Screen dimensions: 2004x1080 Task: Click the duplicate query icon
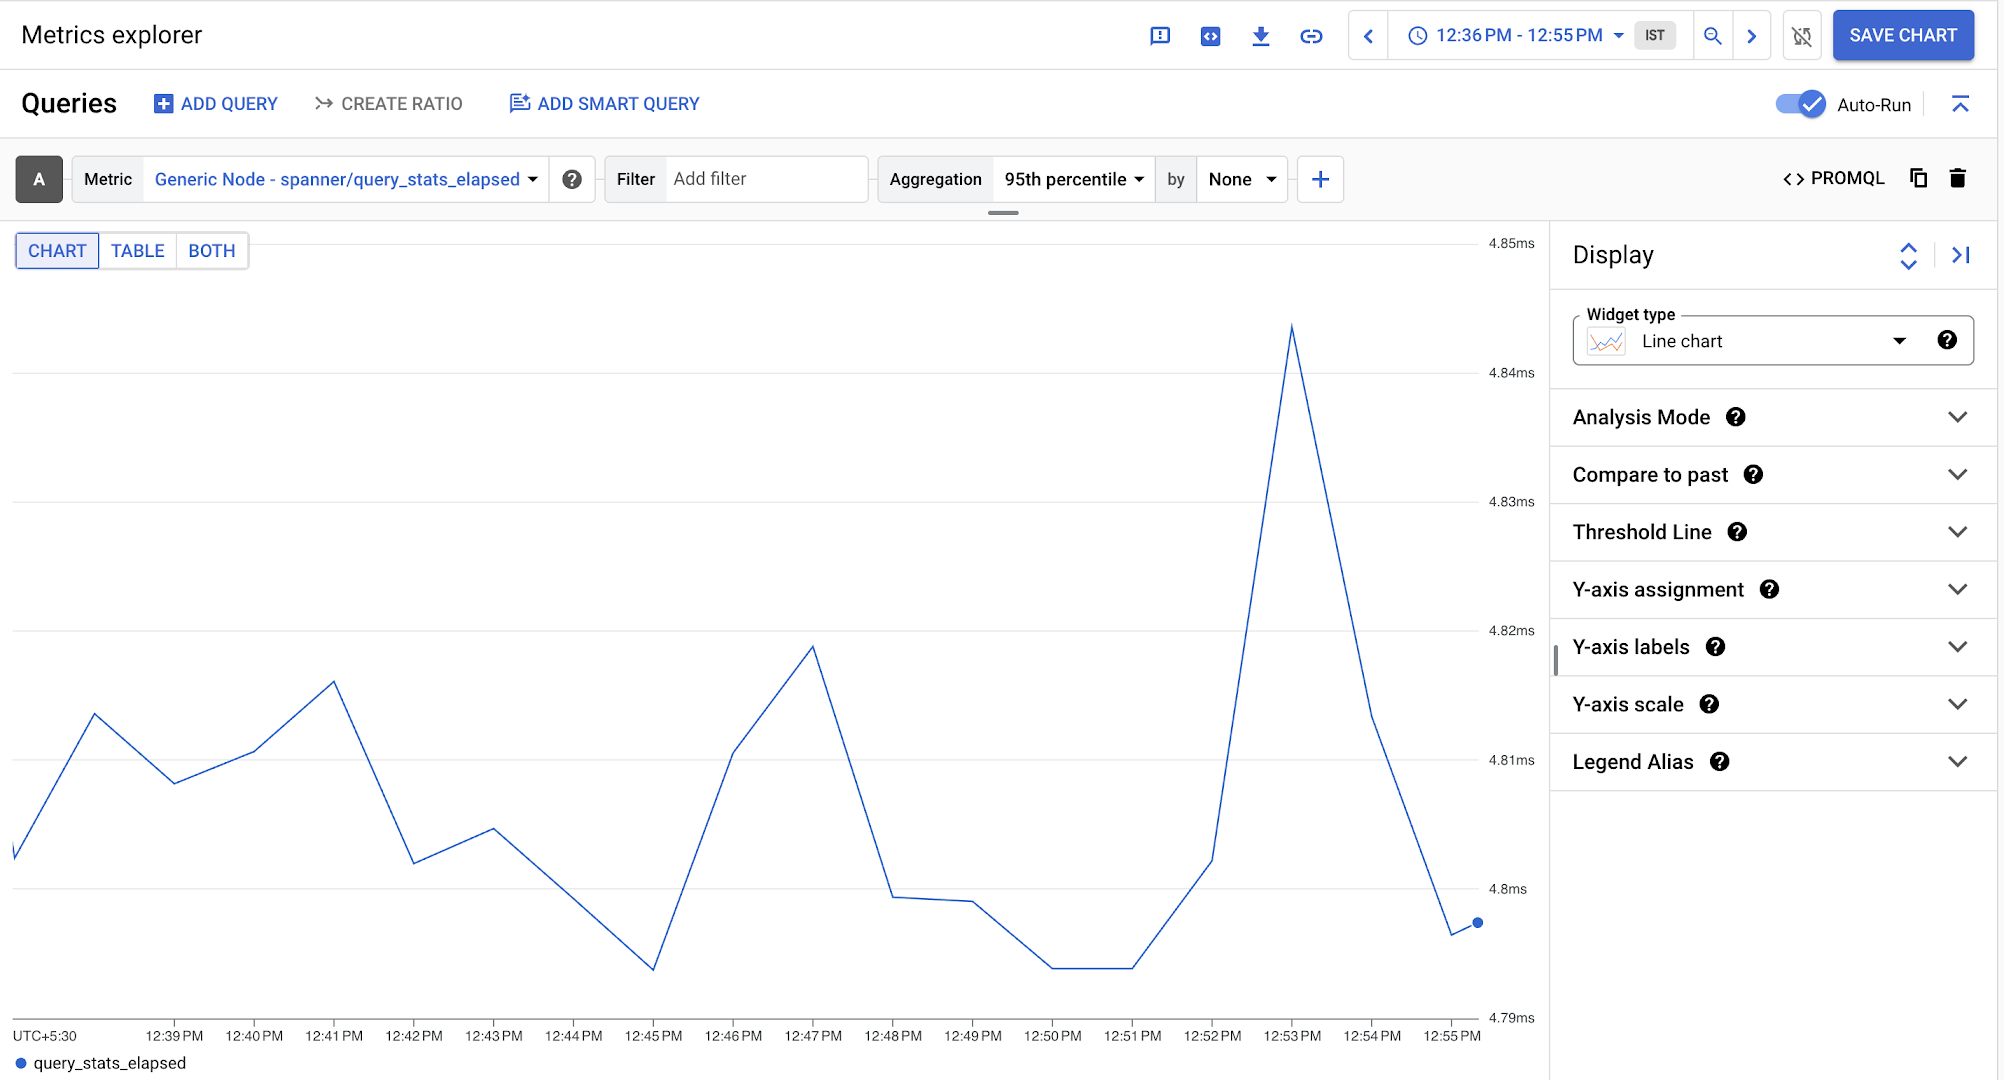1918,177
